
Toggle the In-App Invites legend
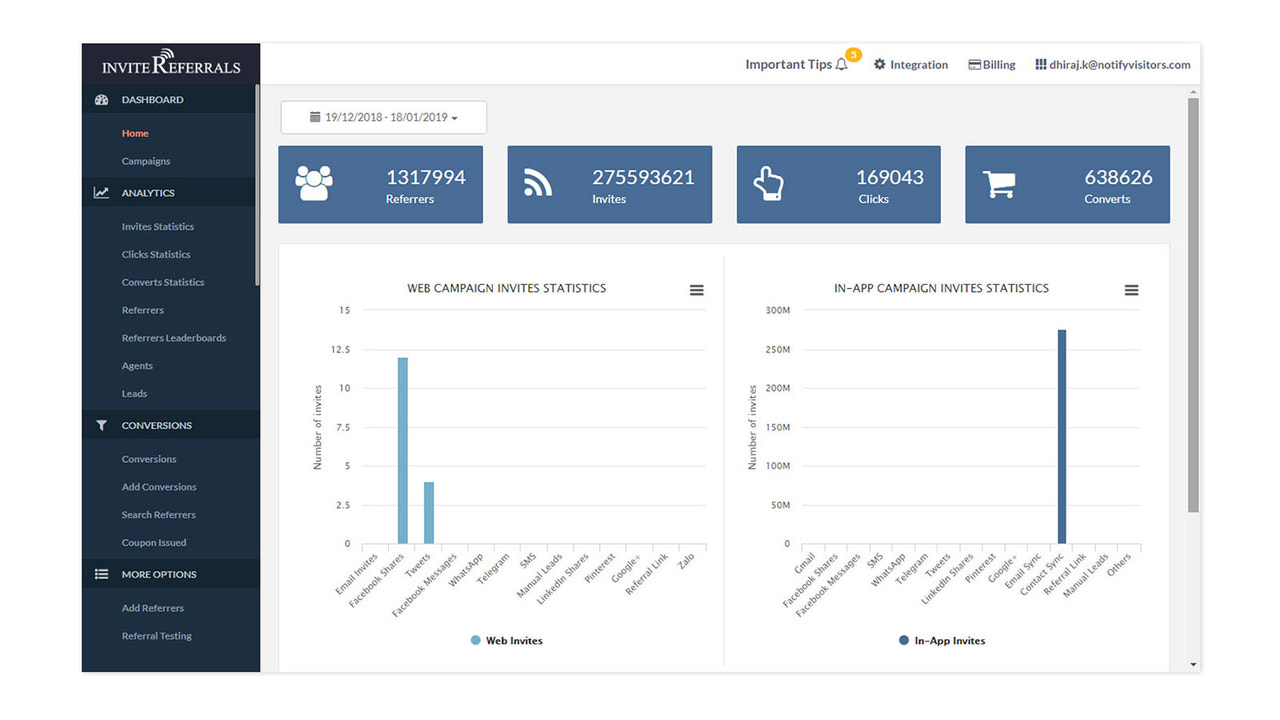(x=941, y=640)
